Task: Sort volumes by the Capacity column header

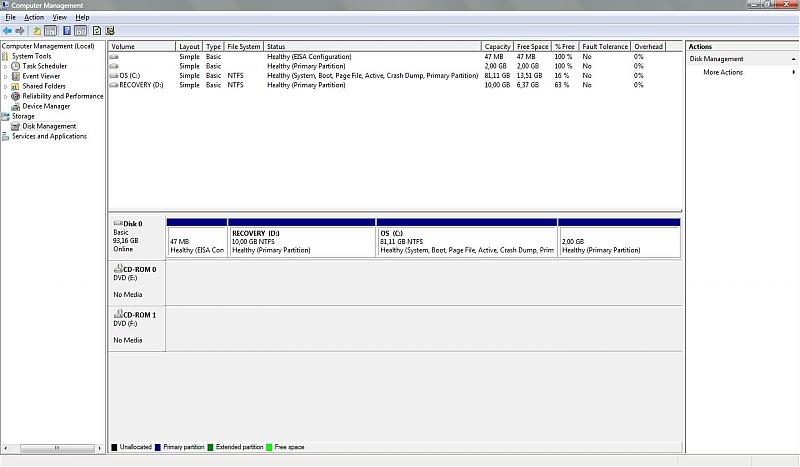Action: 497,47
